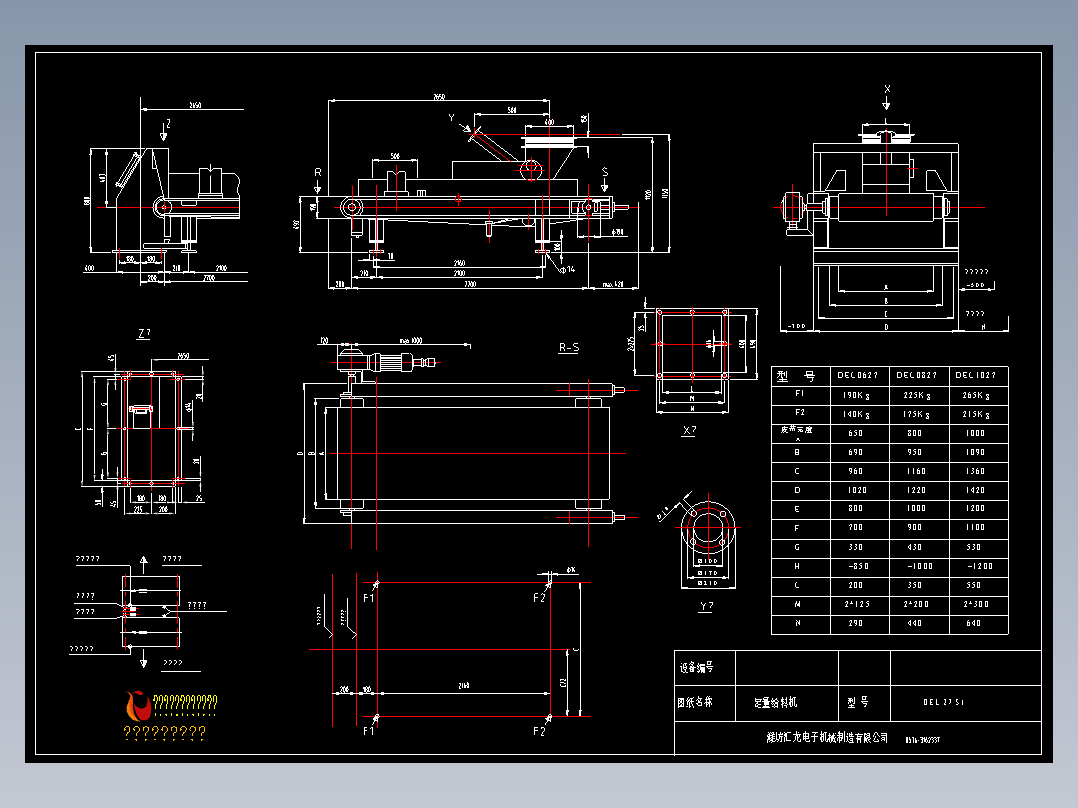
Task: Click '530' in row G
Action: click(974, 547)
